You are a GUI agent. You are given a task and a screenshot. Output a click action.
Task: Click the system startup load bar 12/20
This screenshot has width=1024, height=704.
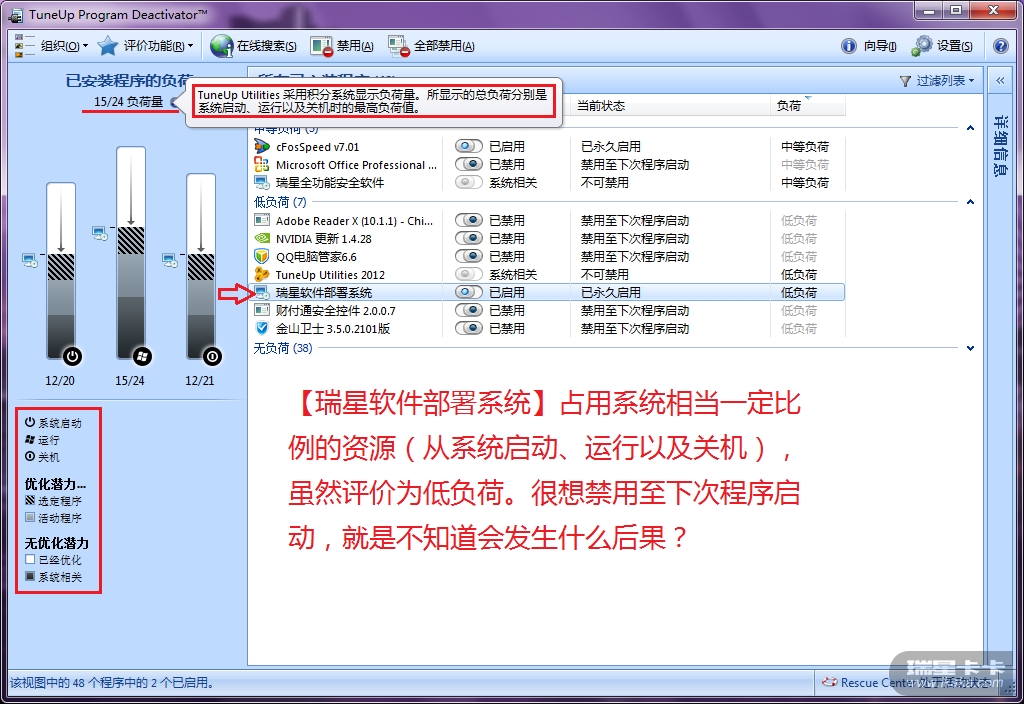pos(61,270)
